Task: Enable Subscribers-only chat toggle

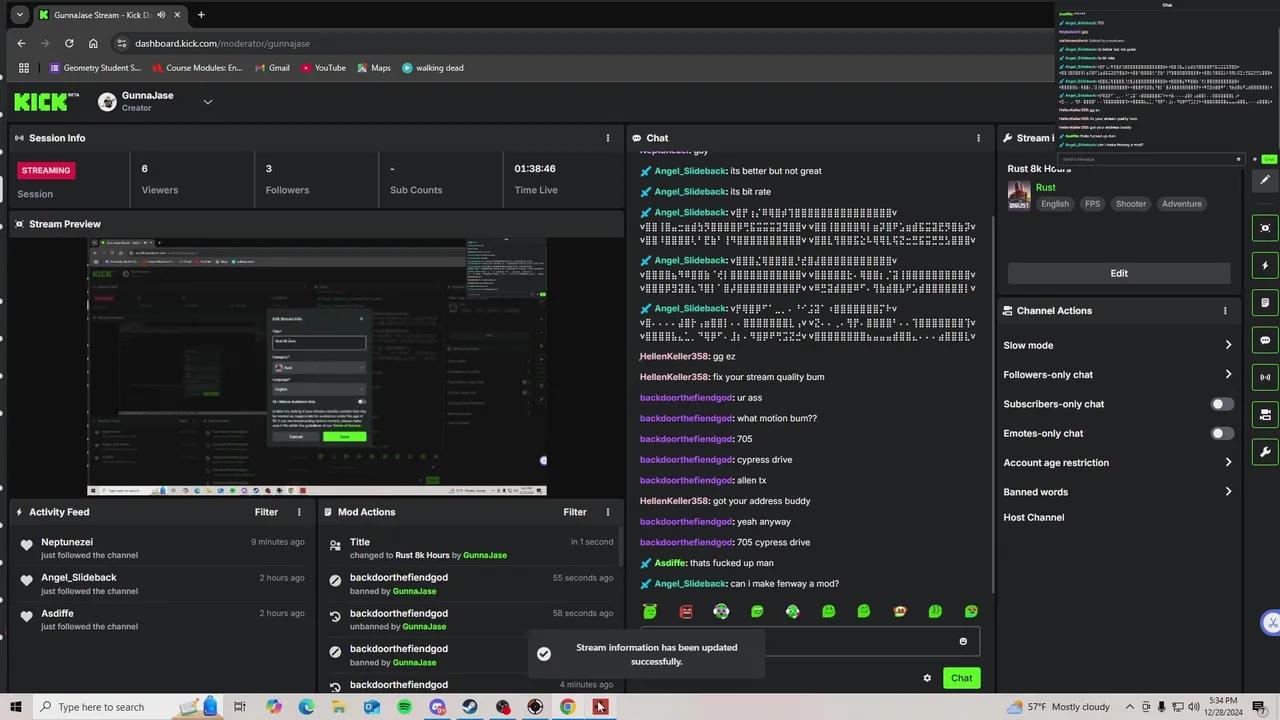Action: tap(1221, 404)
